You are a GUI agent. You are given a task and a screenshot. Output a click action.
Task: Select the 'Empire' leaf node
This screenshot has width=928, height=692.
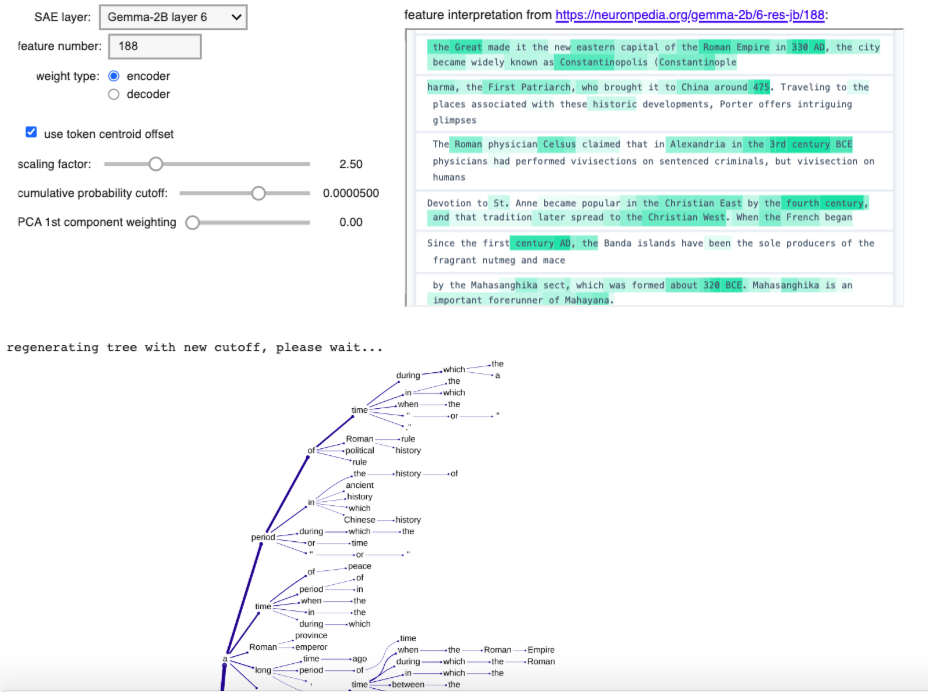pyautogui.click(x=540, y=650)
